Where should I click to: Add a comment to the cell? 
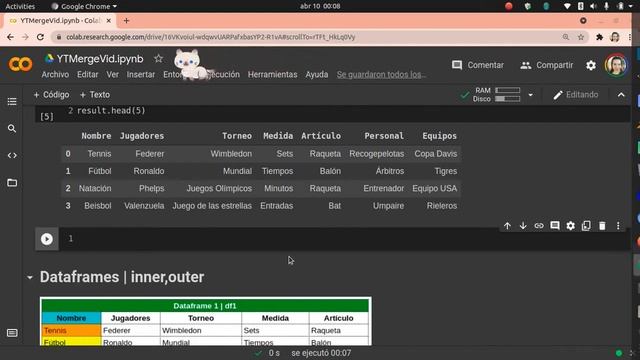555,226
